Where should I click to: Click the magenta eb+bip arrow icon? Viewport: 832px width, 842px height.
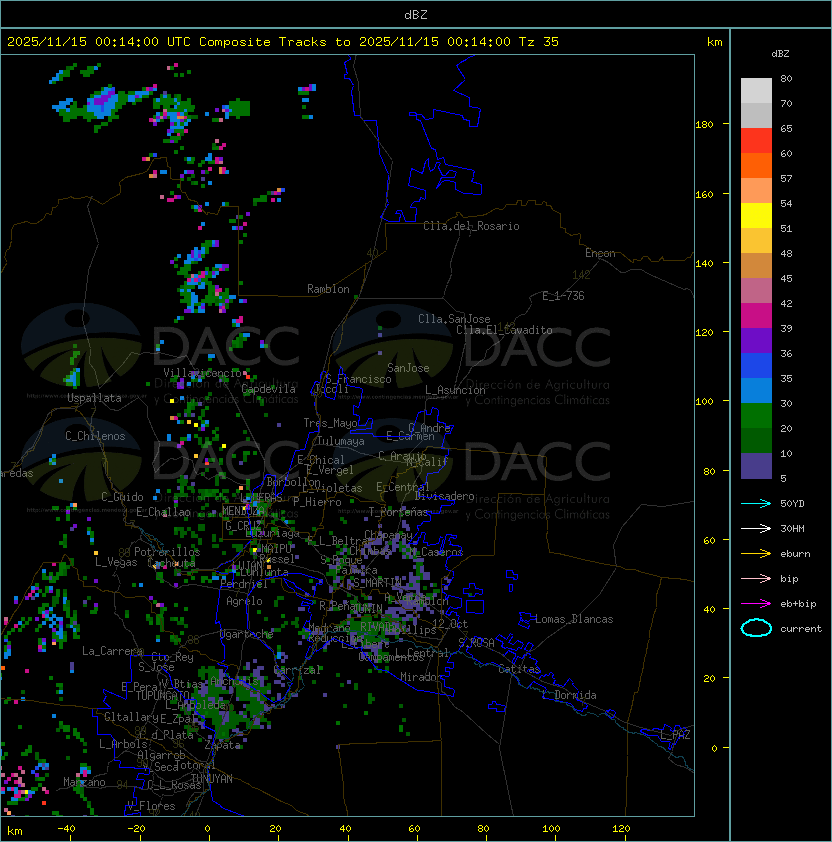(x=756, y=604)
